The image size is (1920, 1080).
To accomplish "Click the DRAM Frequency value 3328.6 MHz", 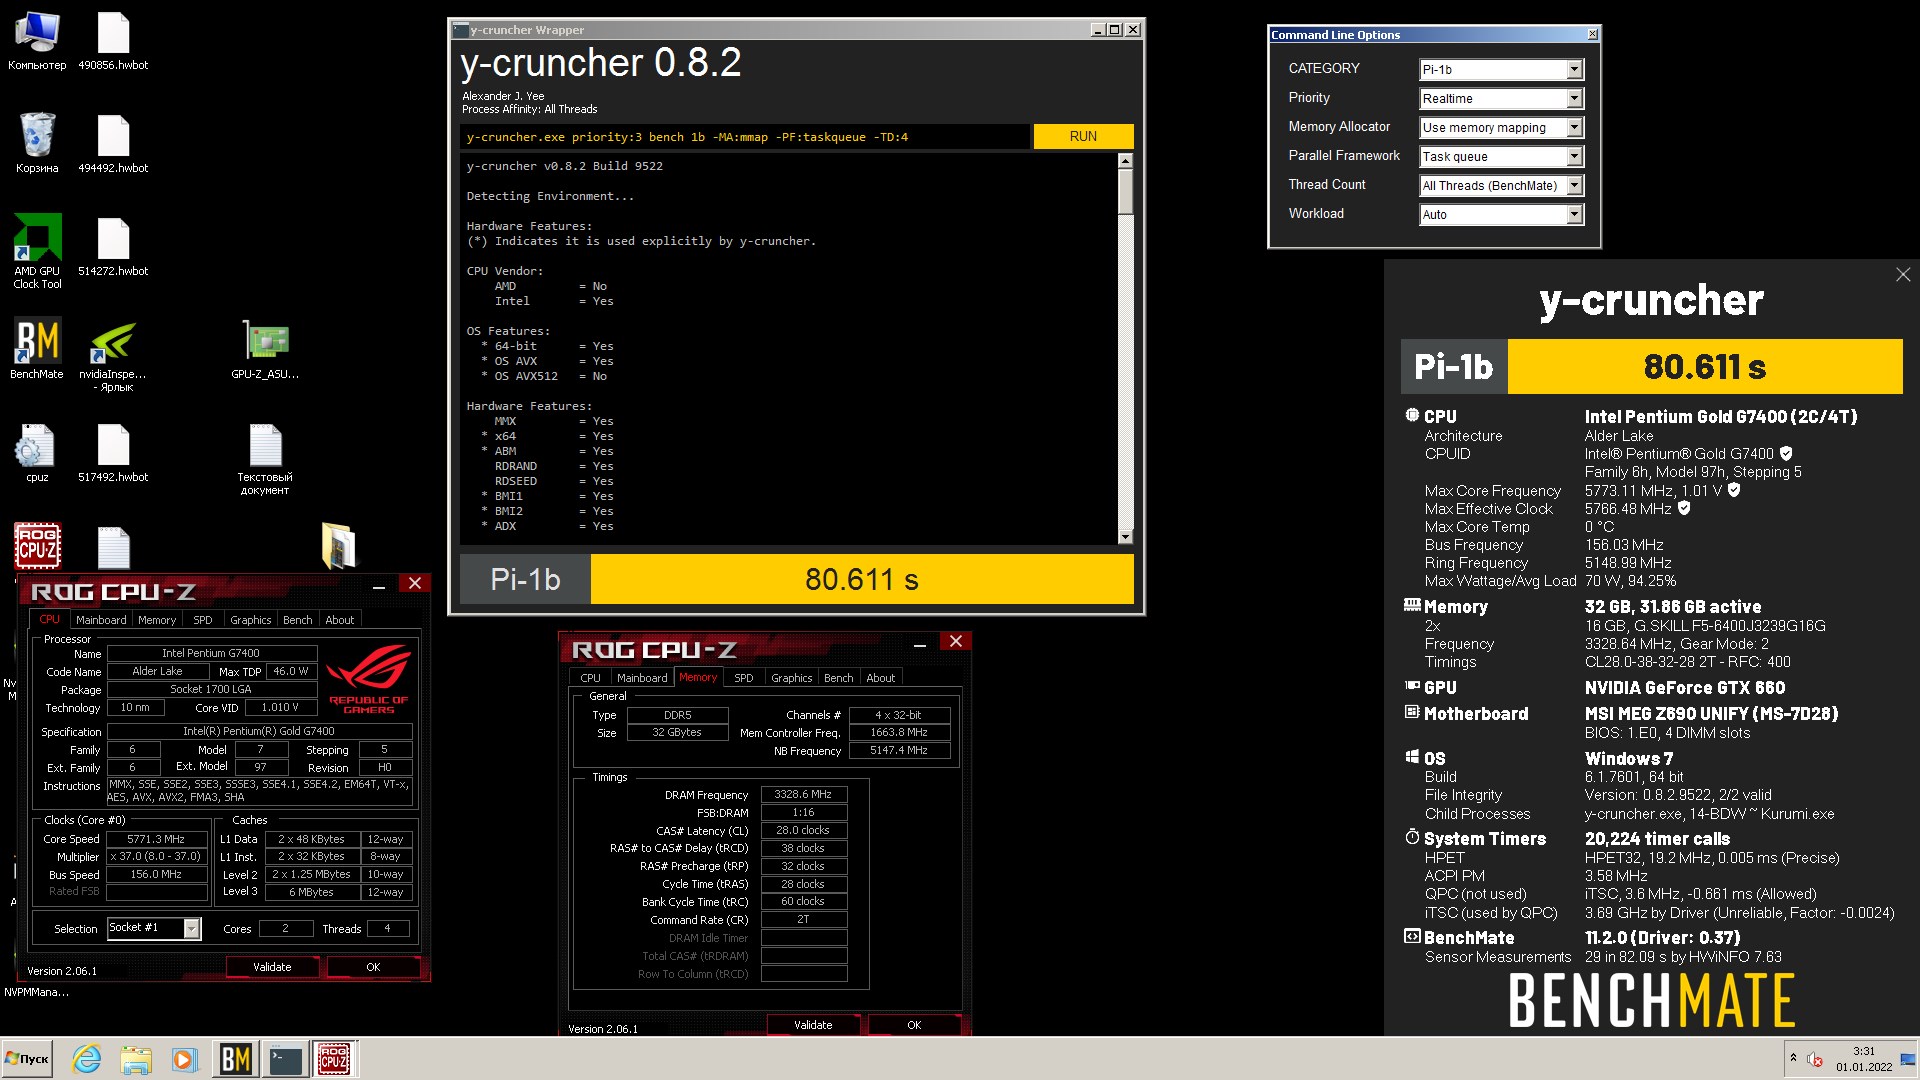I will [803, 794].
